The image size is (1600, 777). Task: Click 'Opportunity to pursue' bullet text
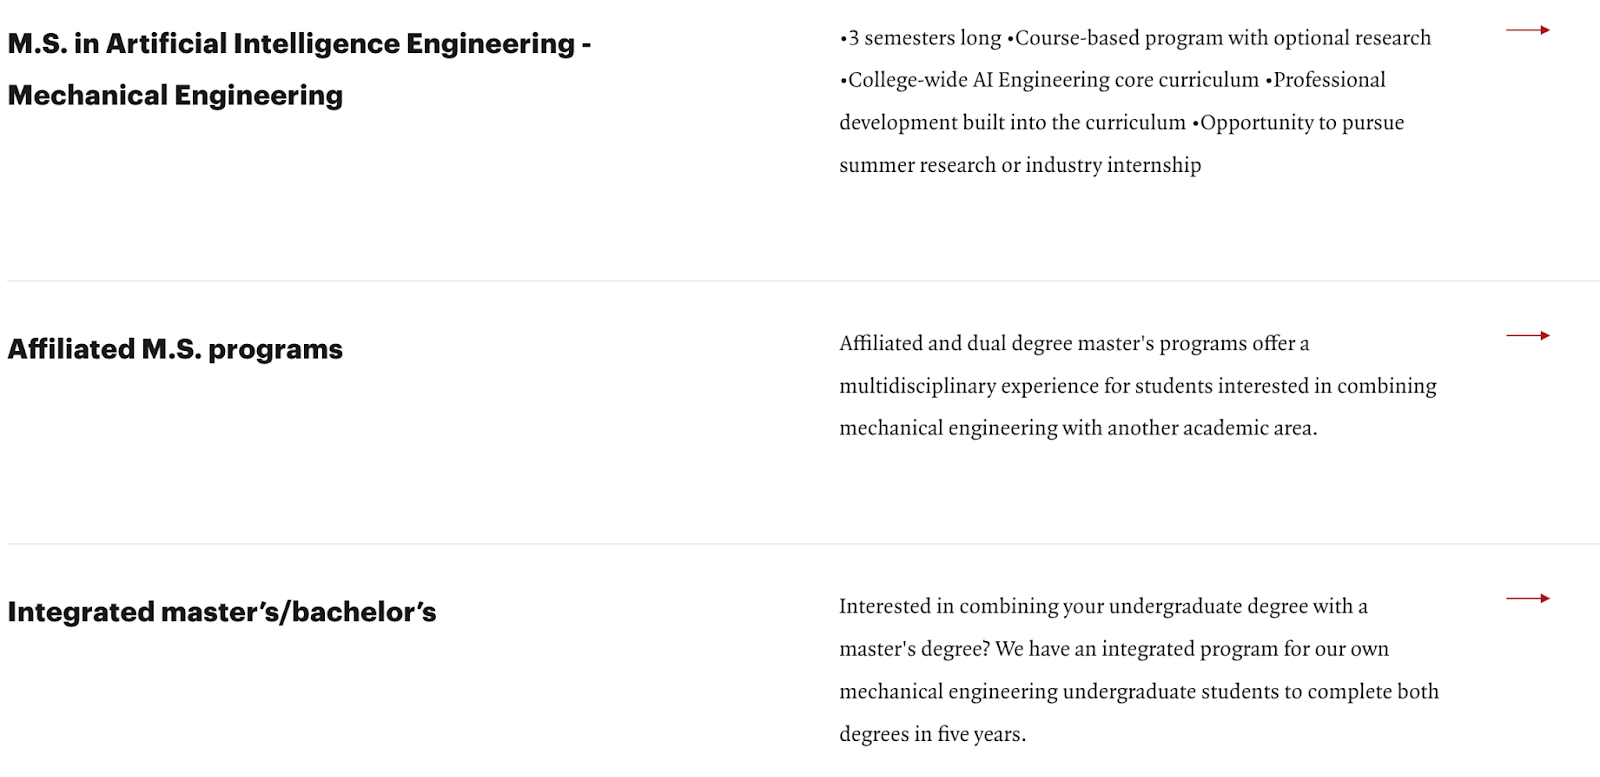point(1302,123)
